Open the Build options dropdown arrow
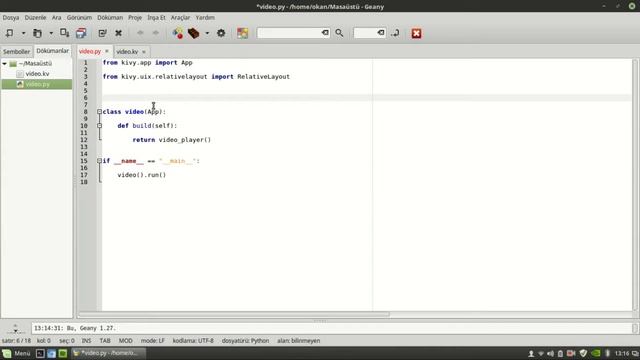 pyautogui.click(x=207, y=33)
